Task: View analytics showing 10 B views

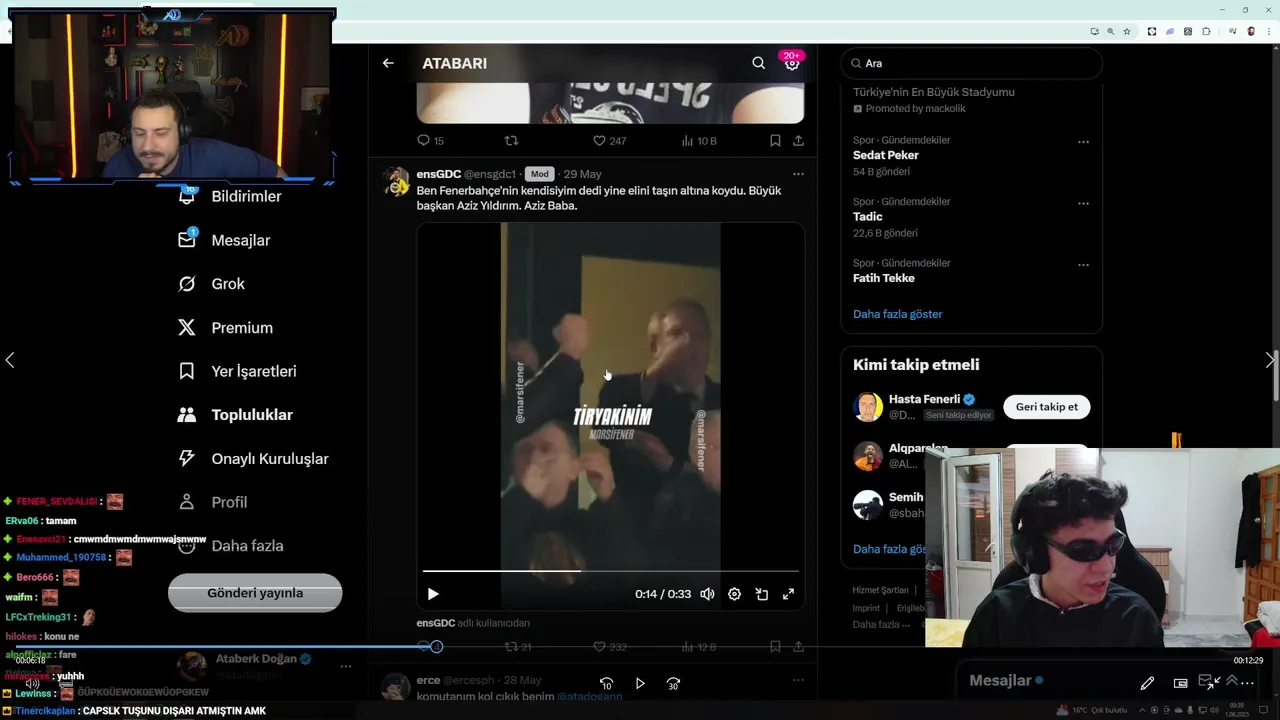Action: (698, 141)
